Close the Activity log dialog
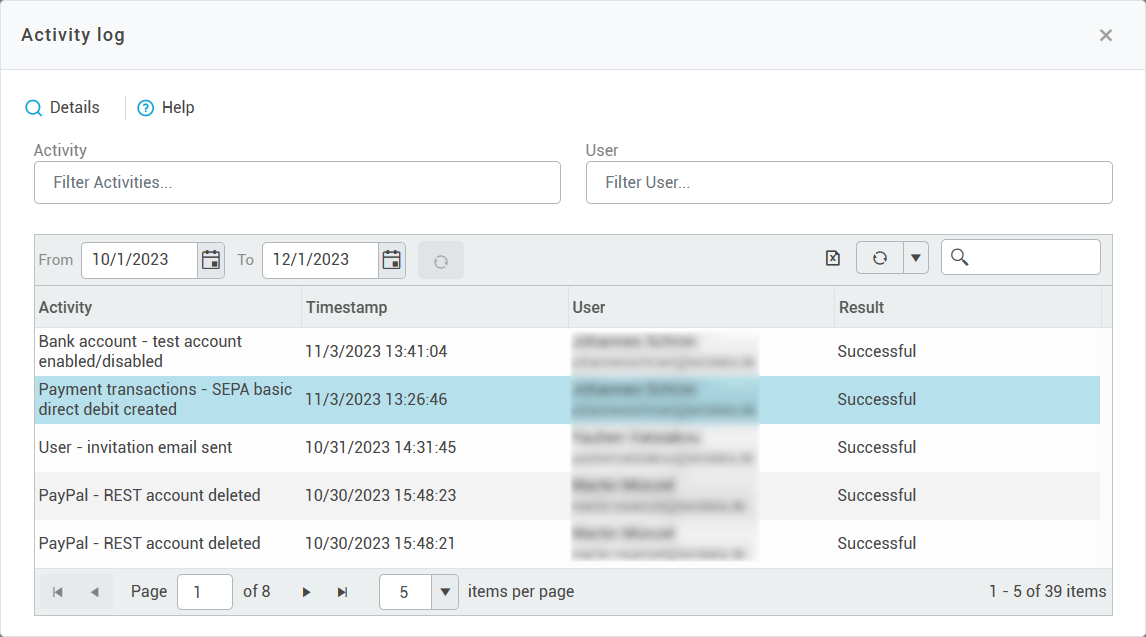1146x637 pixels. pos(1105,36)
